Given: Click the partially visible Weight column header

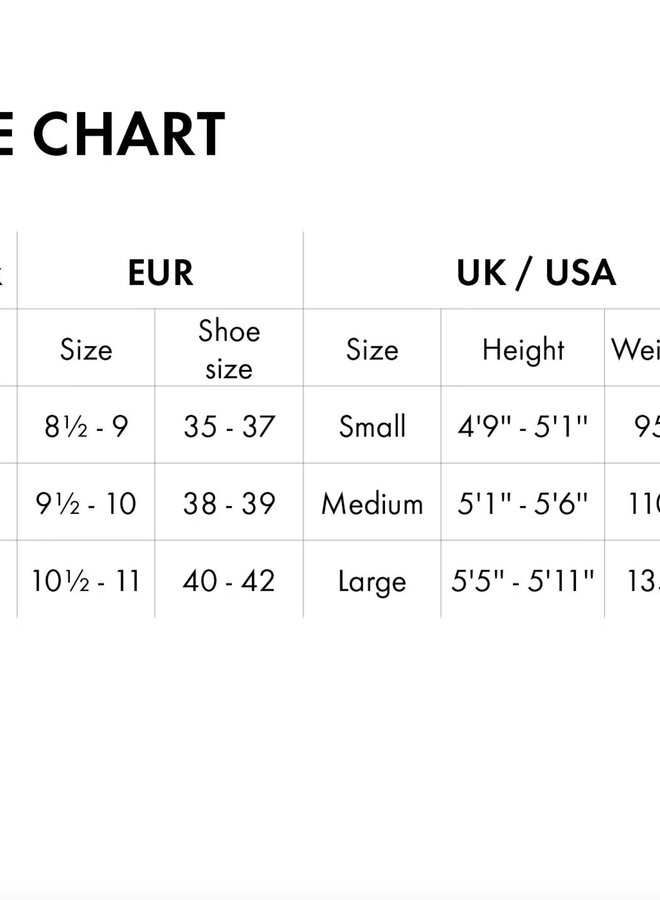Looking at the screenshot, I should (635, 349).
